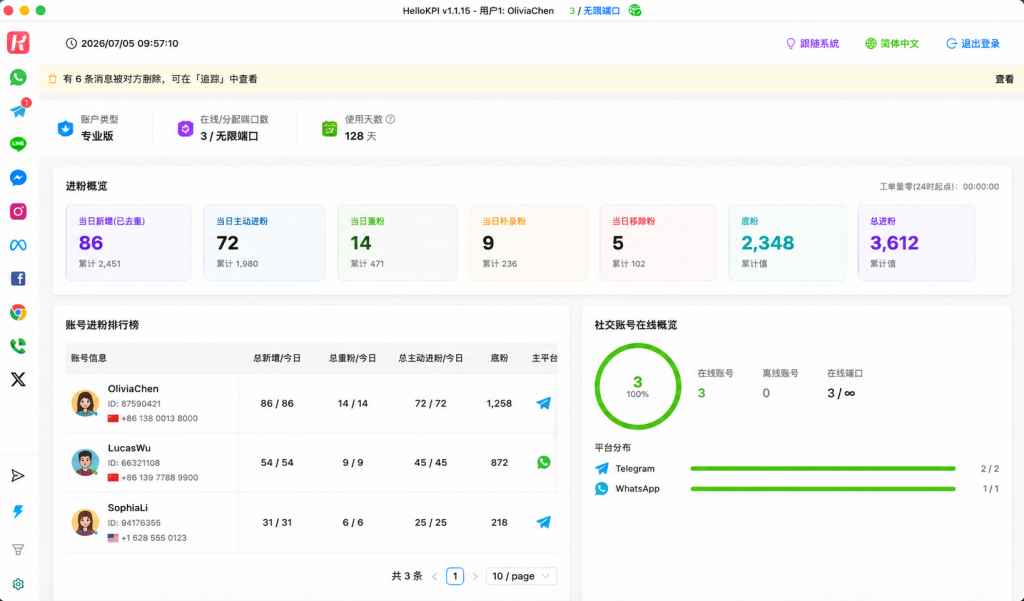Viewport: 1024px width, 601px height.
Task: Click the globe status icon in title bar
Action: (x=635, y=10)
